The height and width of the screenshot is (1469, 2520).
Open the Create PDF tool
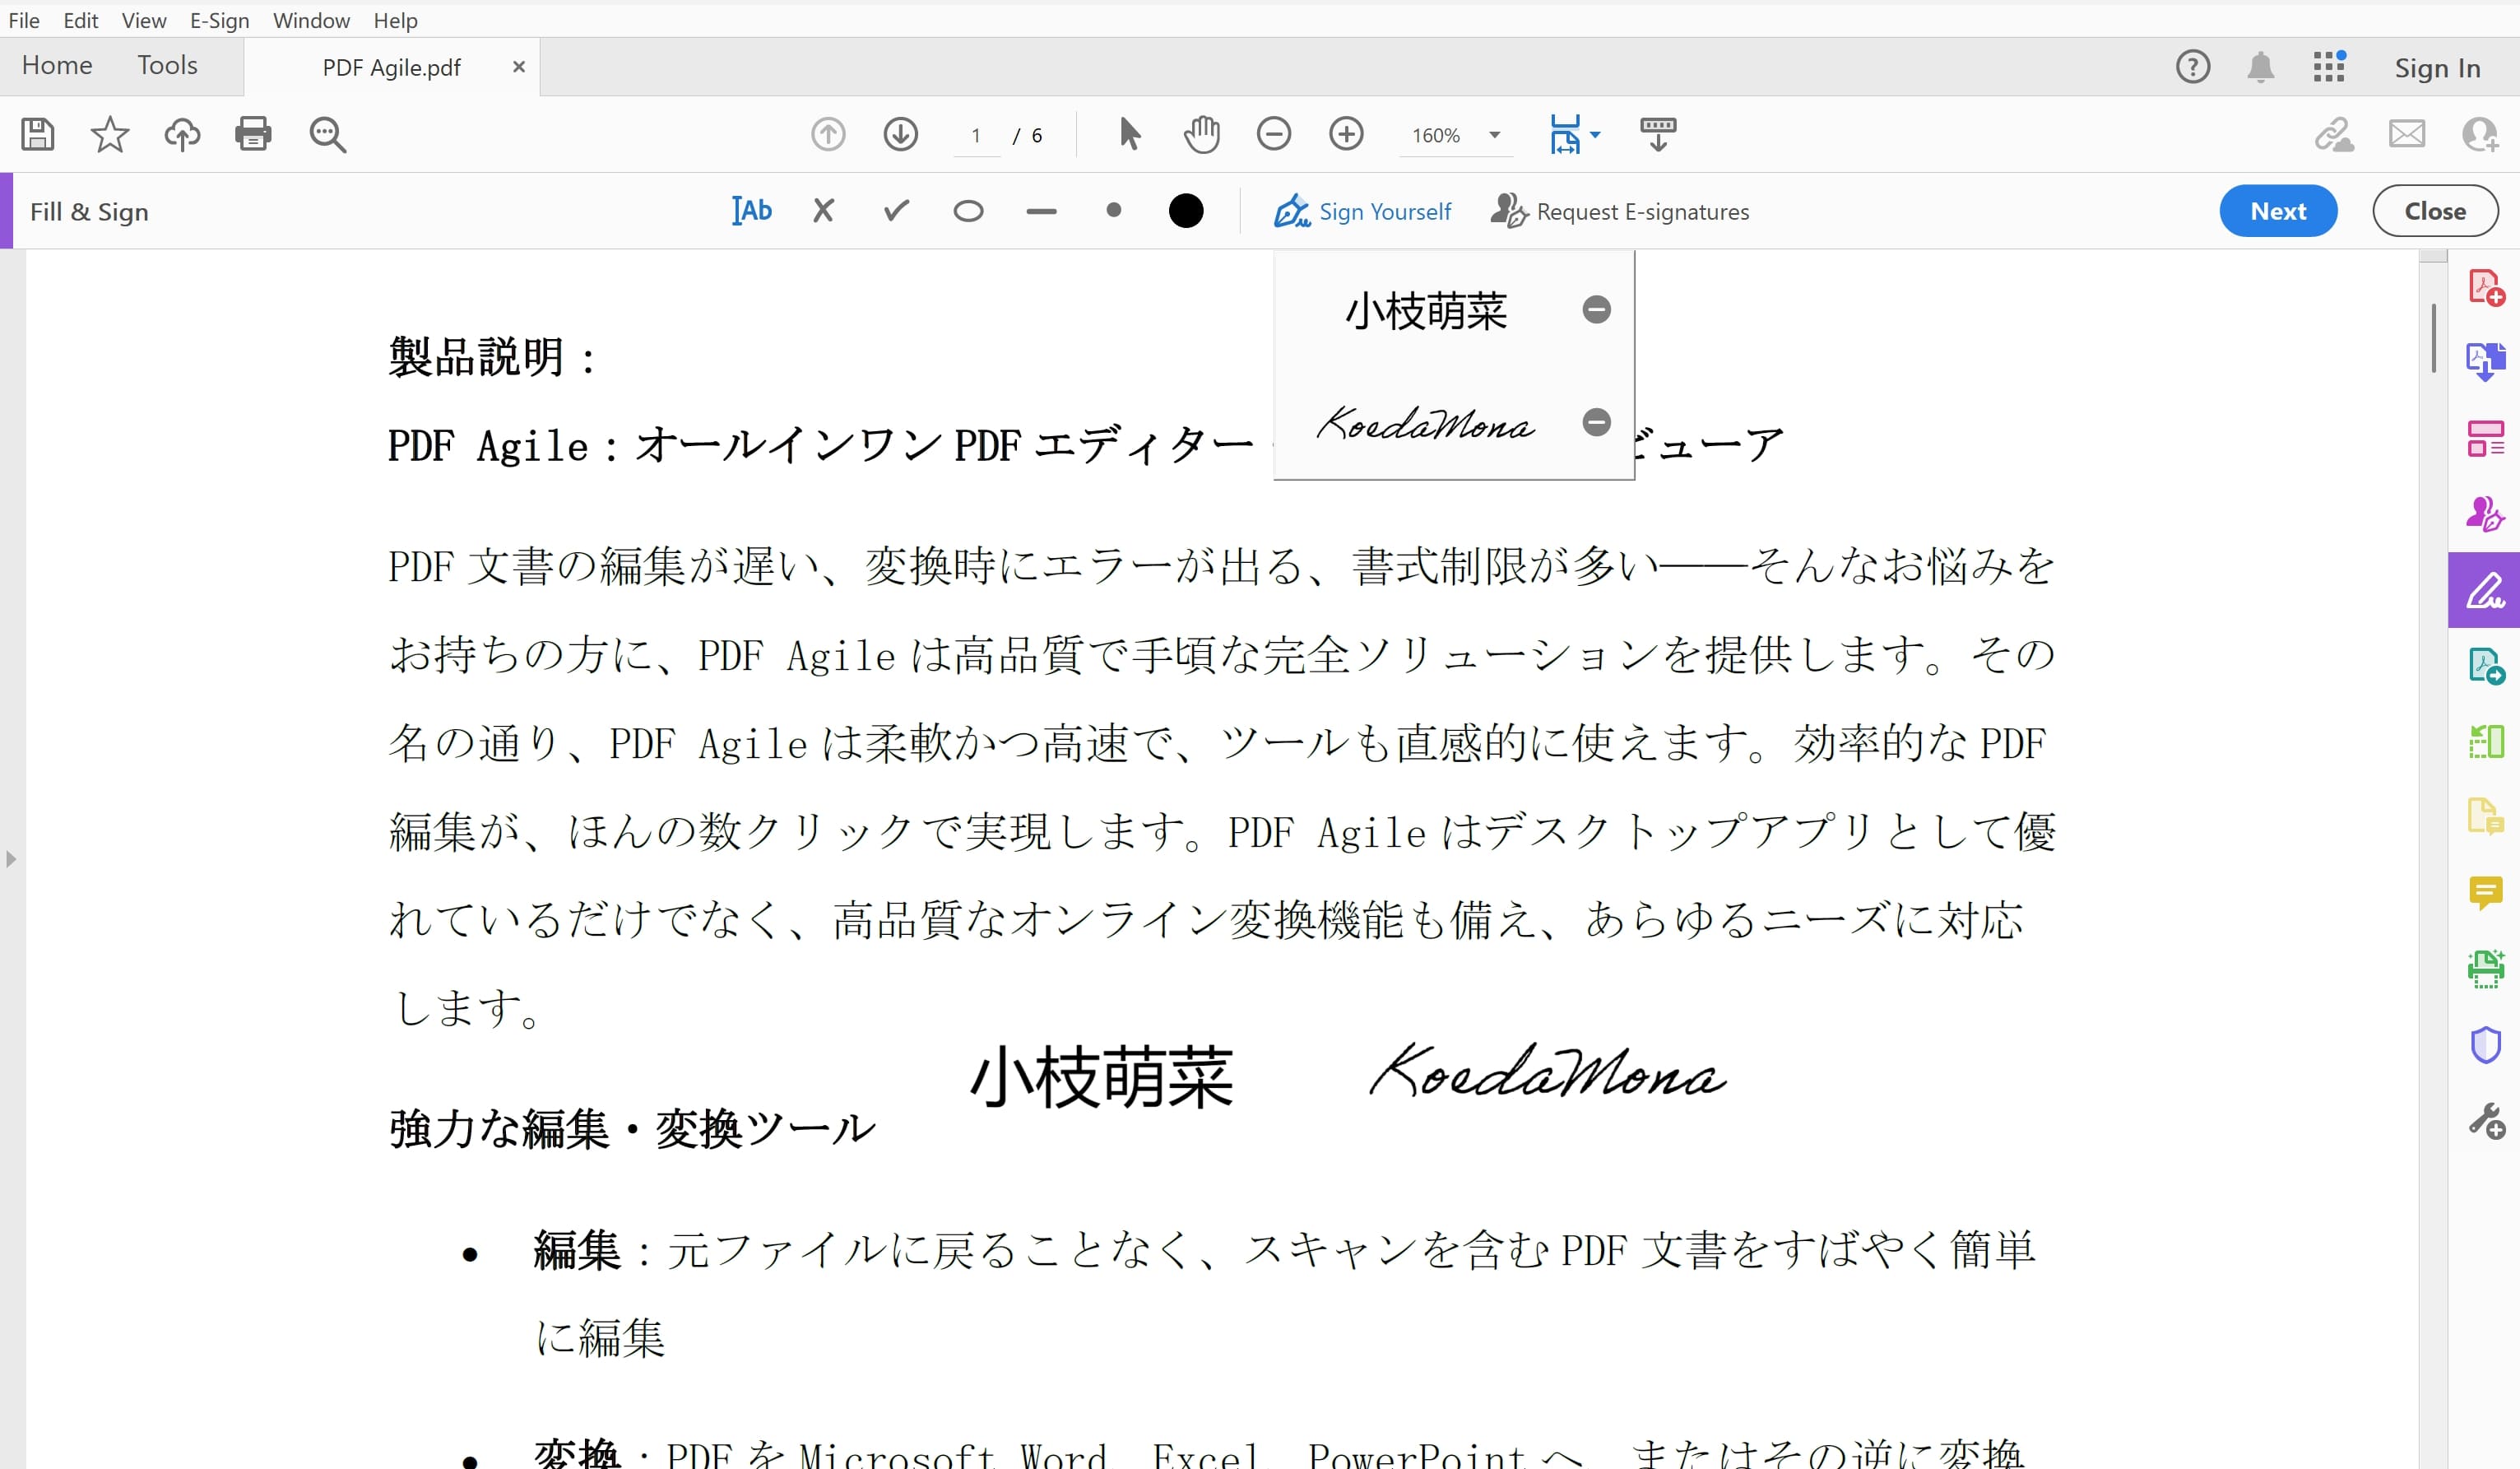point(2488,287)
